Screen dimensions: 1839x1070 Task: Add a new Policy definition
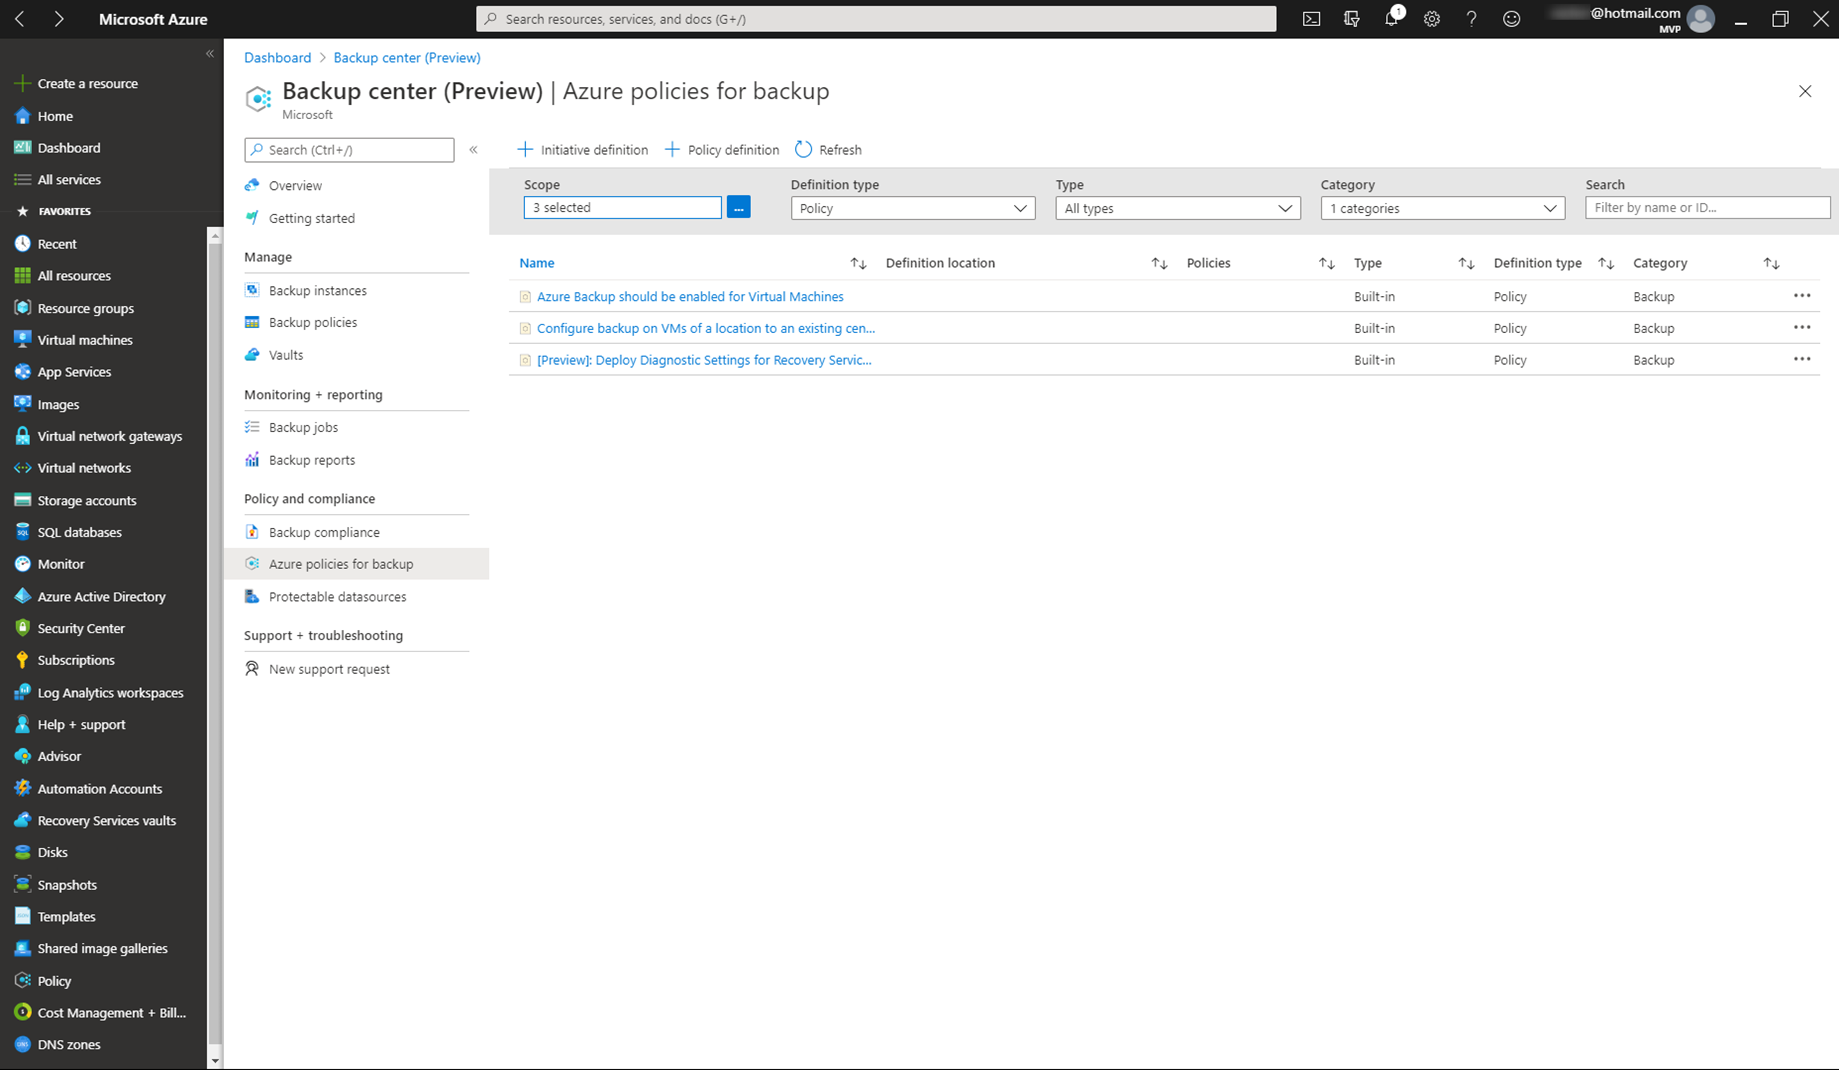(x=722, y=150)
